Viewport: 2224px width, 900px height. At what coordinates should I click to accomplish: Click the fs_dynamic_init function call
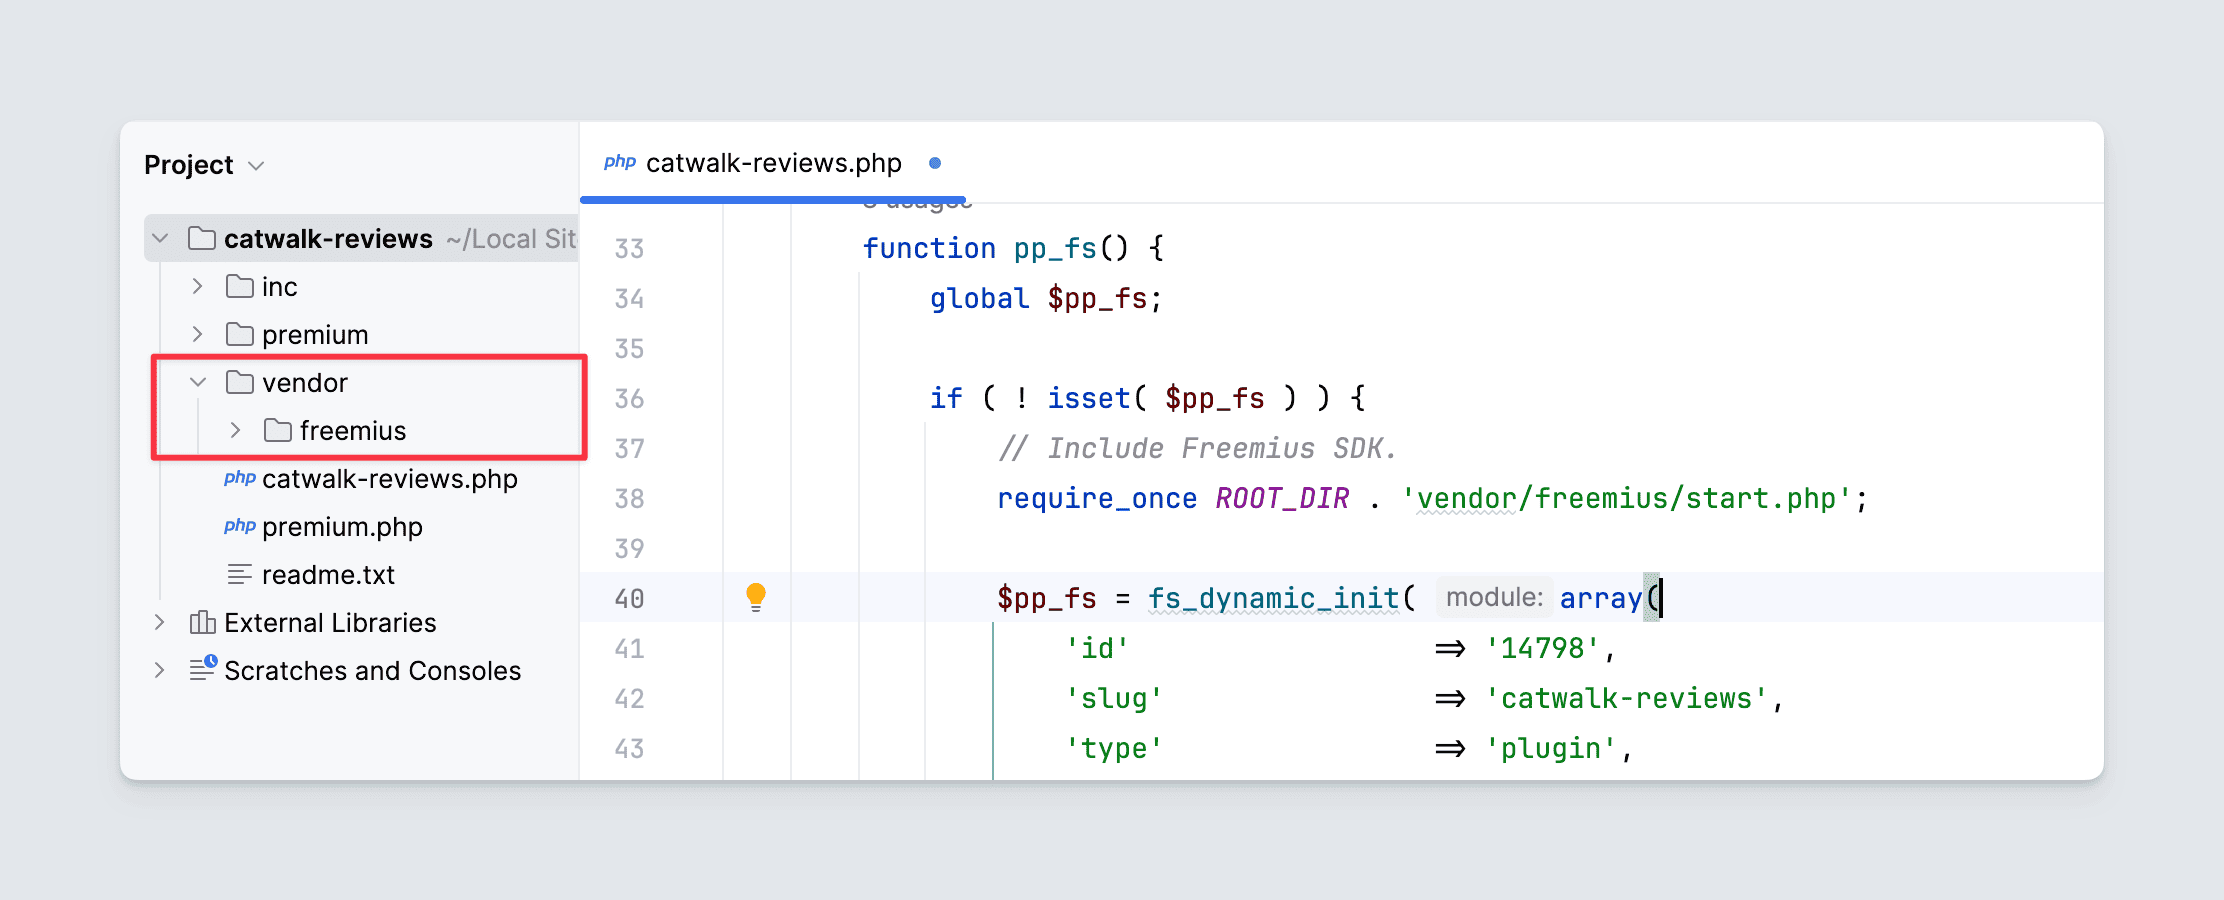click(1273, 598)
